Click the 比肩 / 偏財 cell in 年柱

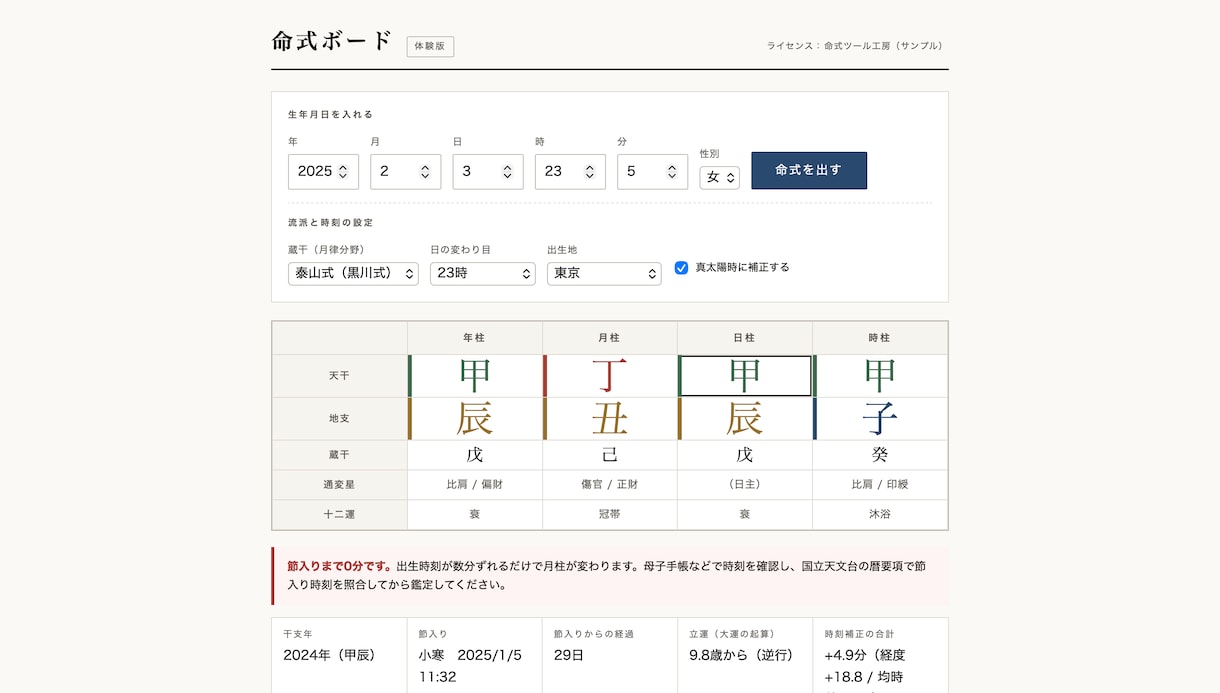[475, 485]
